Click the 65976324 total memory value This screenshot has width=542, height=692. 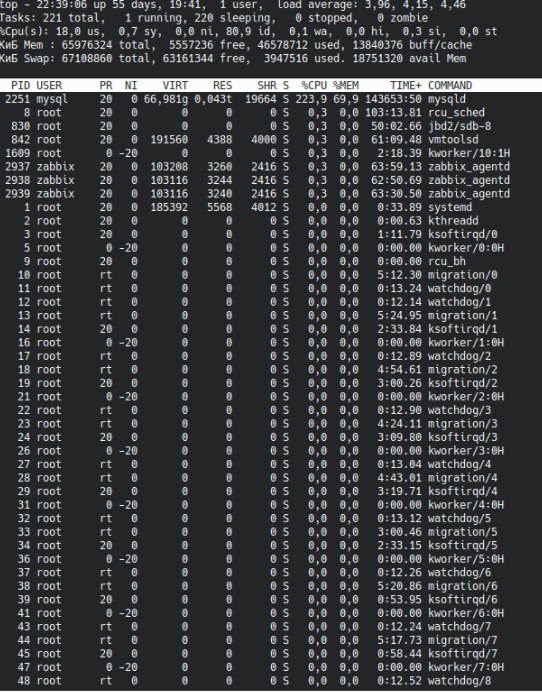87,45
